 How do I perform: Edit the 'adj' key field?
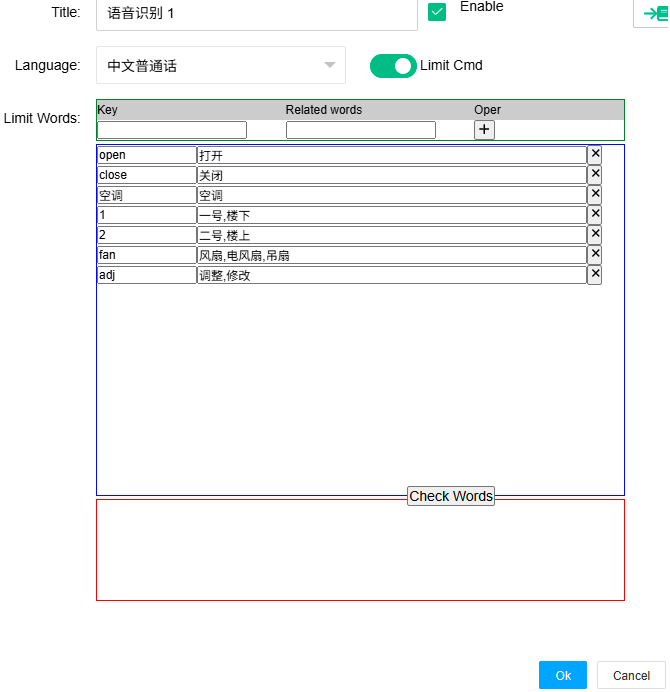tap(147, 275)
